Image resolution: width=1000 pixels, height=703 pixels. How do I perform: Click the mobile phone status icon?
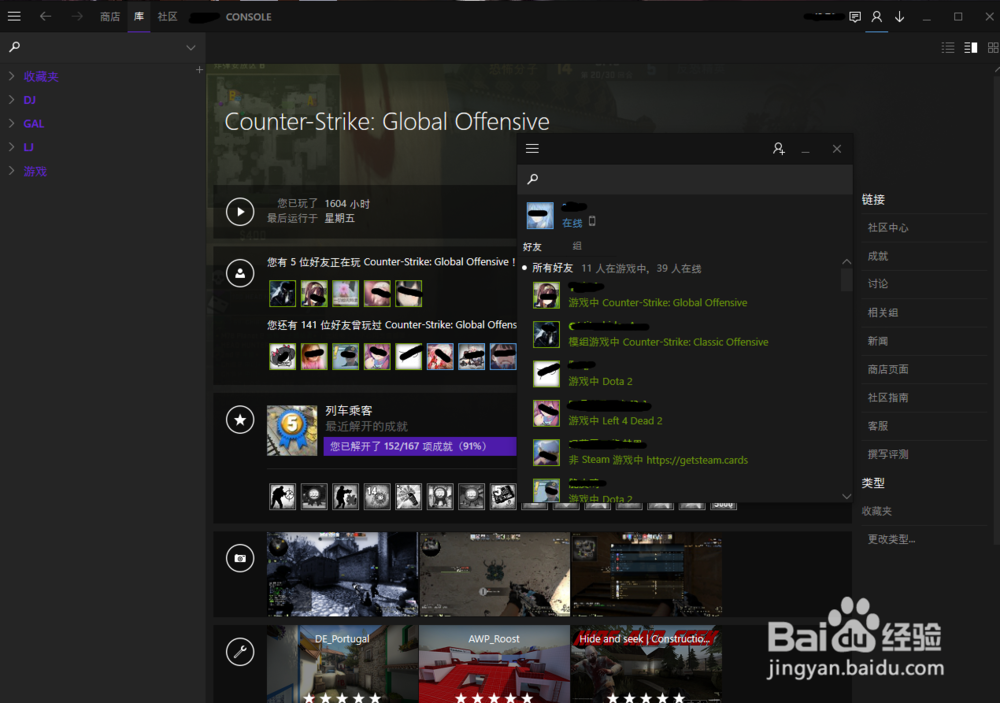click(x=592, y=221)
